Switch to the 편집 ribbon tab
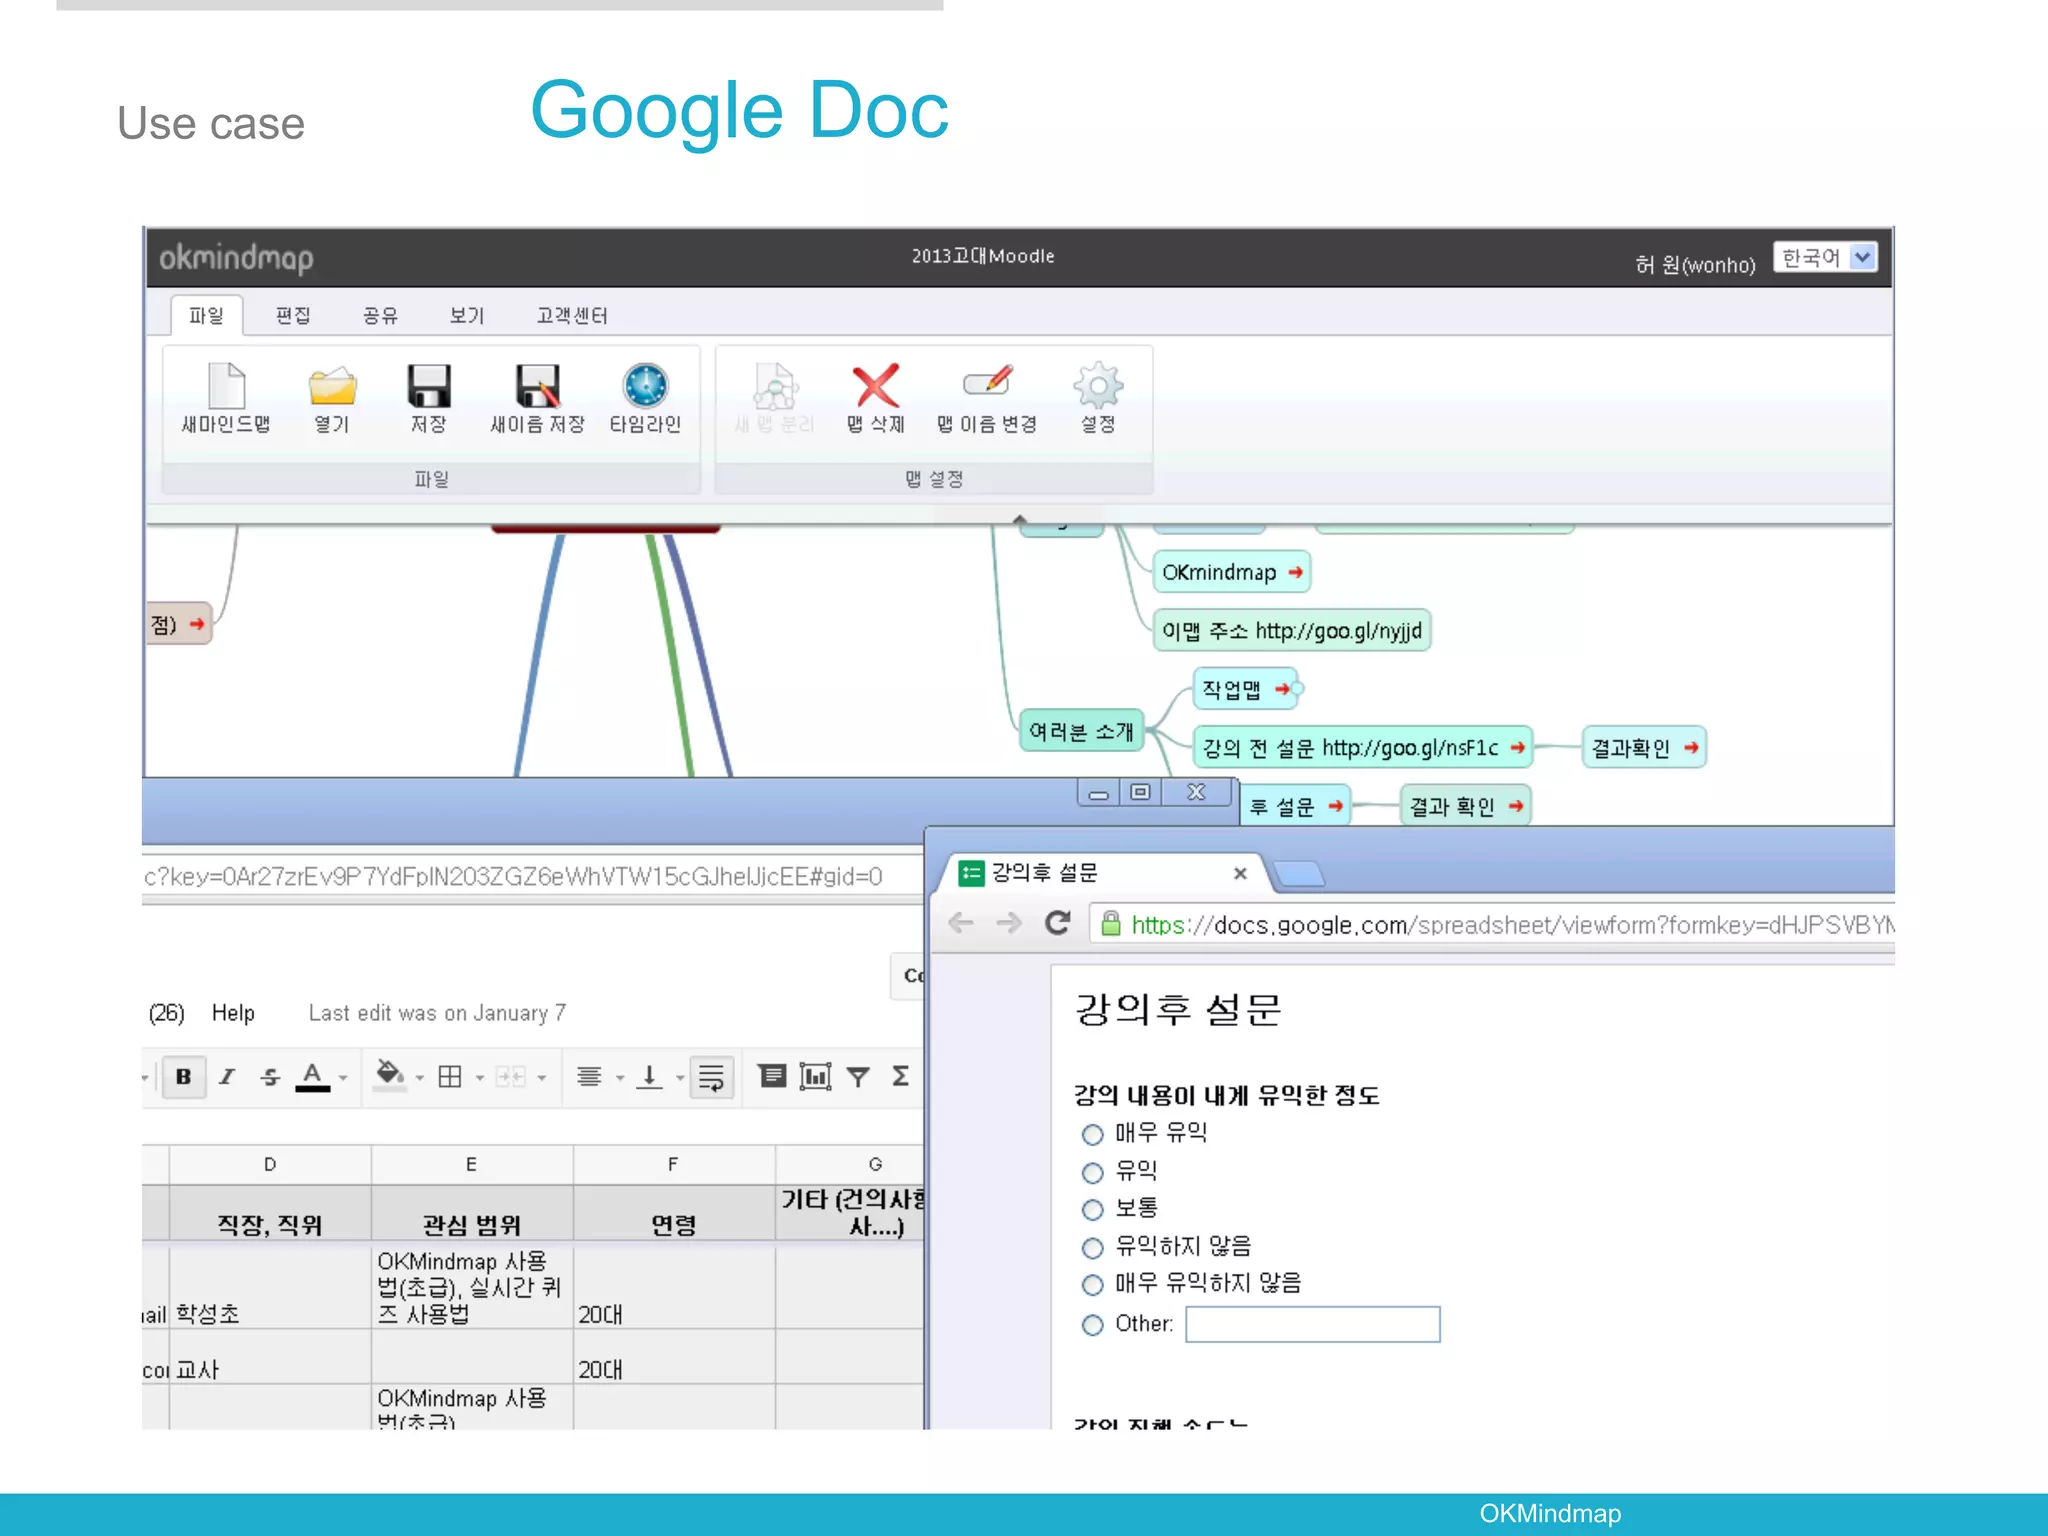This screenshot has width=2048, height=1536. pos(293,316)
